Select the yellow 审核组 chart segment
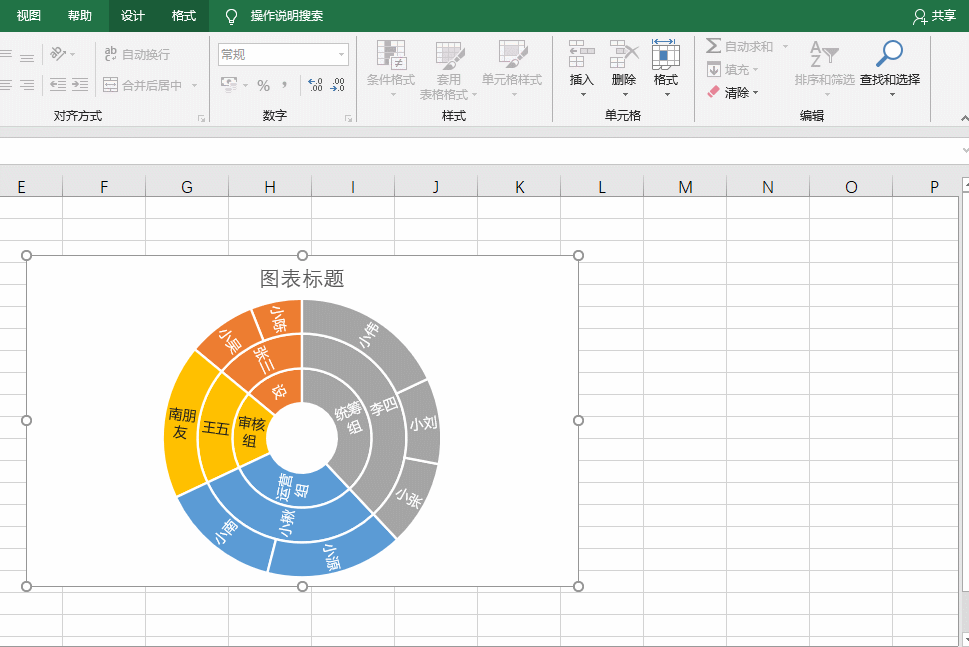The width and height of the screenshot is (969, 647). point(250,432)
